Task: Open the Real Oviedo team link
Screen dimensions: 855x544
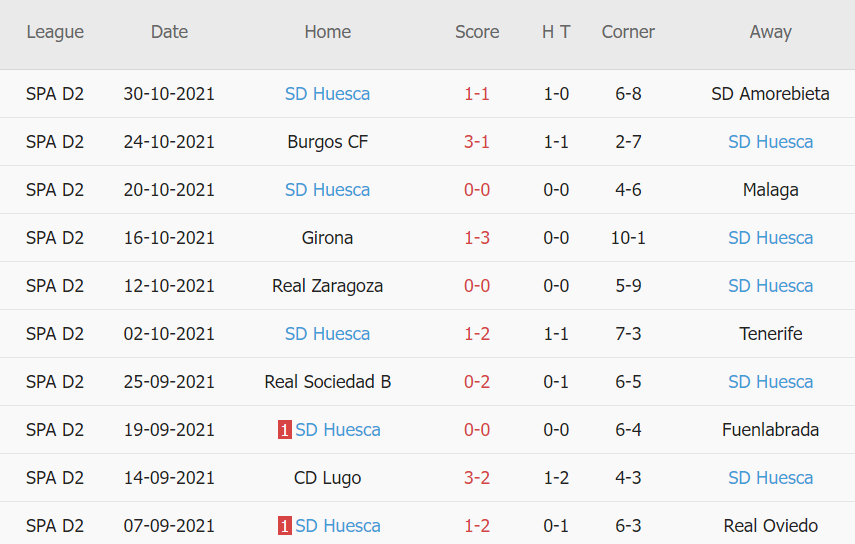Action: tap(770, 526)
